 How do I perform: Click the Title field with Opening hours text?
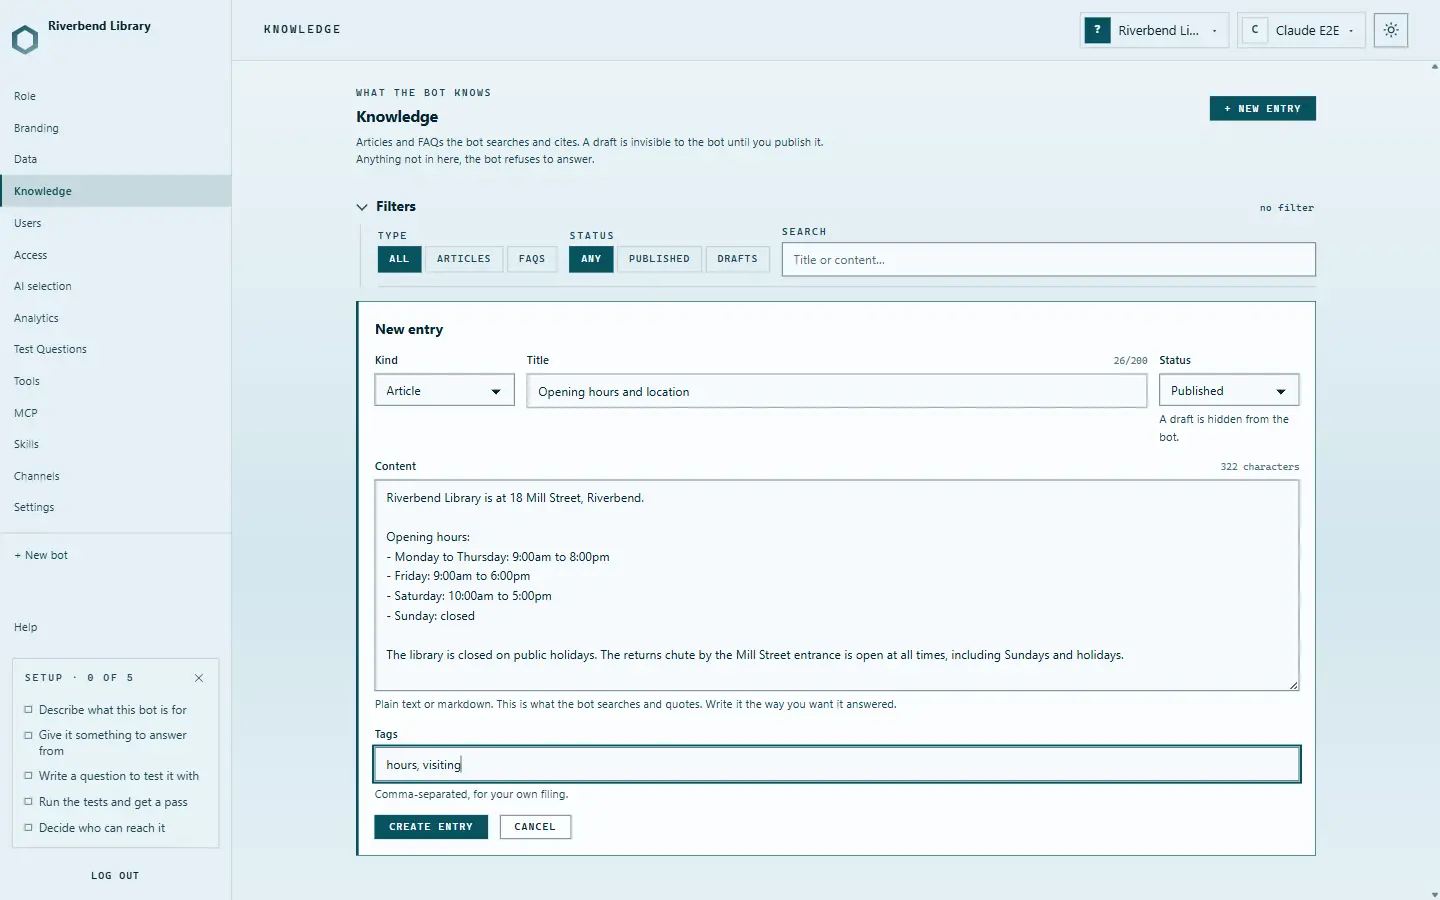[x=837, y=391]
